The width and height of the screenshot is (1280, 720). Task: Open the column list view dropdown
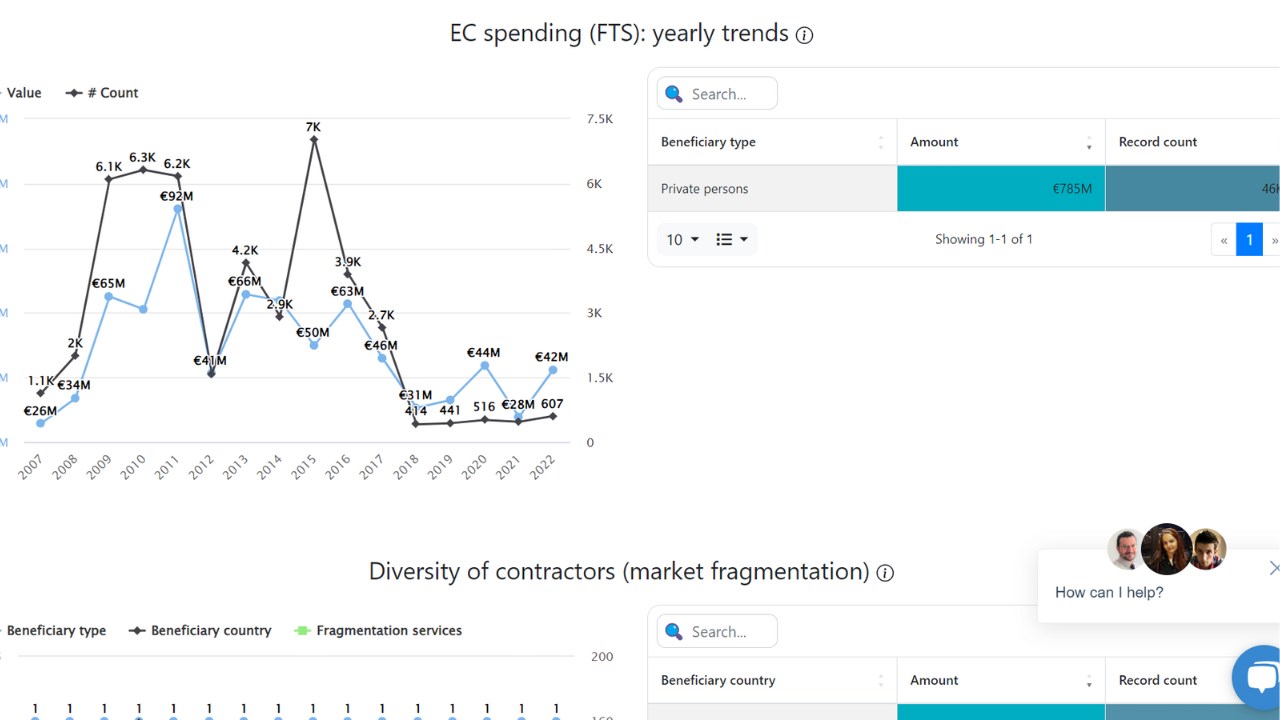tap(732, 240)
